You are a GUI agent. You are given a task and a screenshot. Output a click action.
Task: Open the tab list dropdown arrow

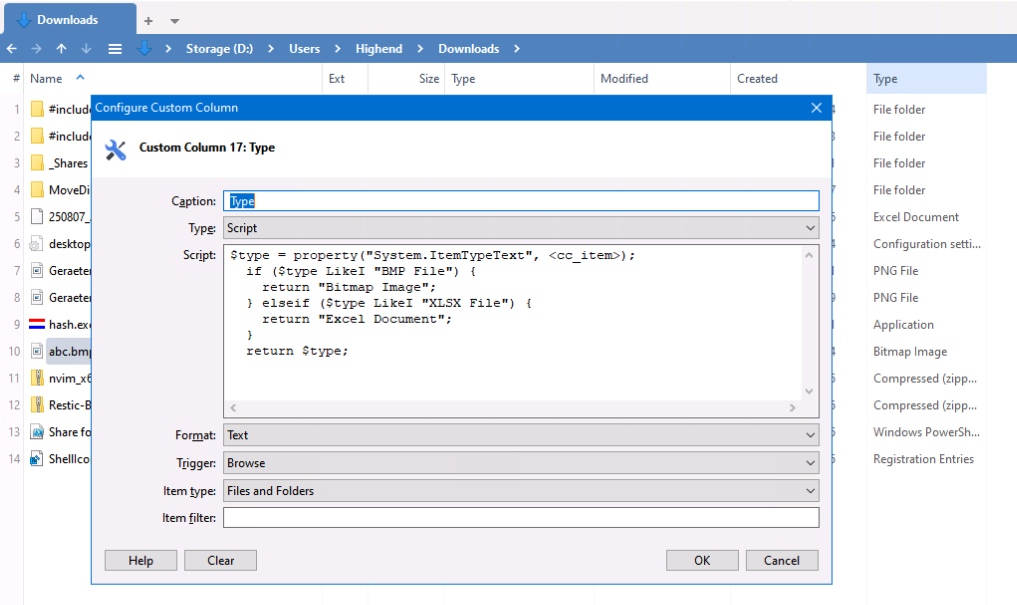pos(175,20)
